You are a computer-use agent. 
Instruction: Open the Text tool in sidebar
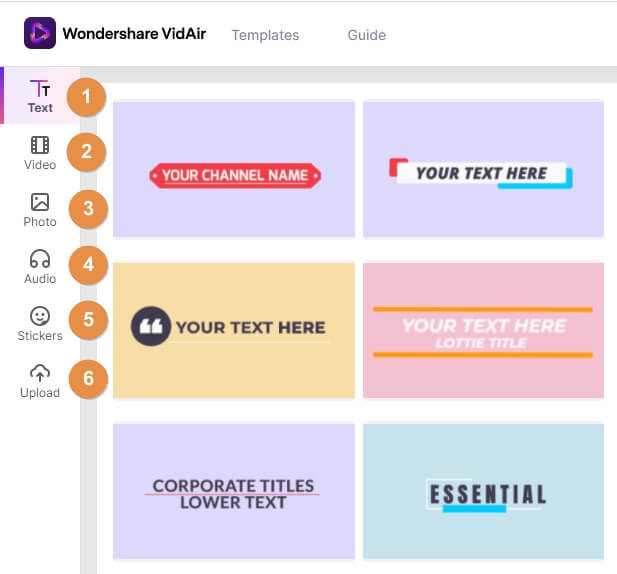pyautogui.click(x=40, y=96)
